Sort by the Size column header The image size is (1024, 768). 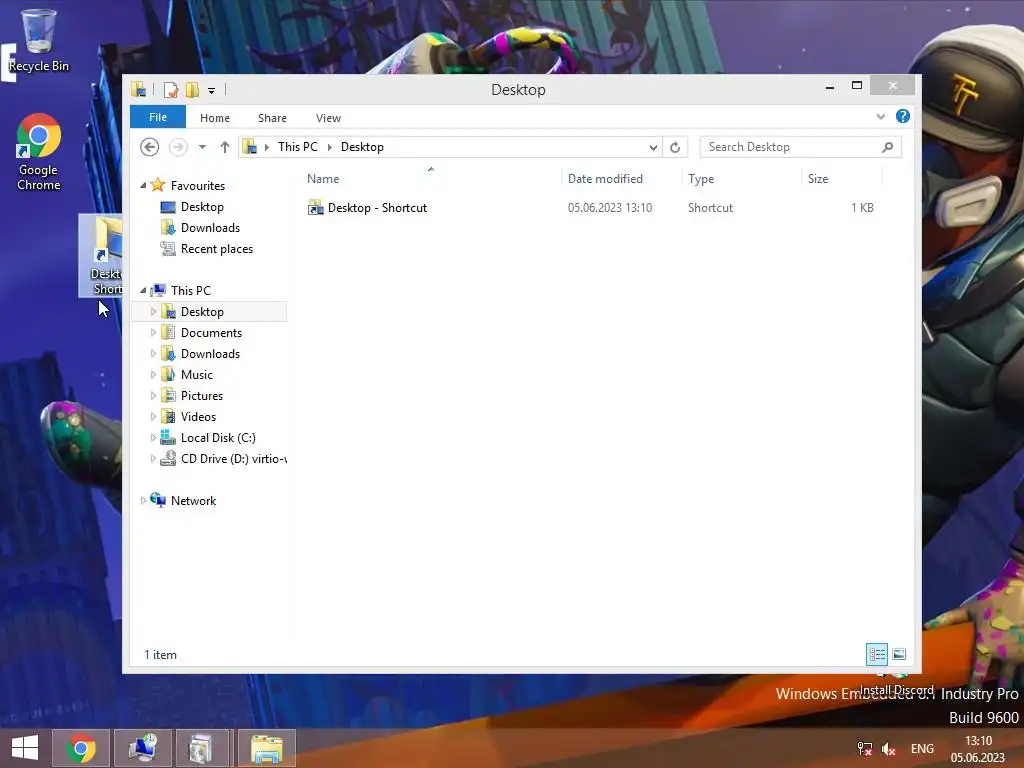point(818,179)
